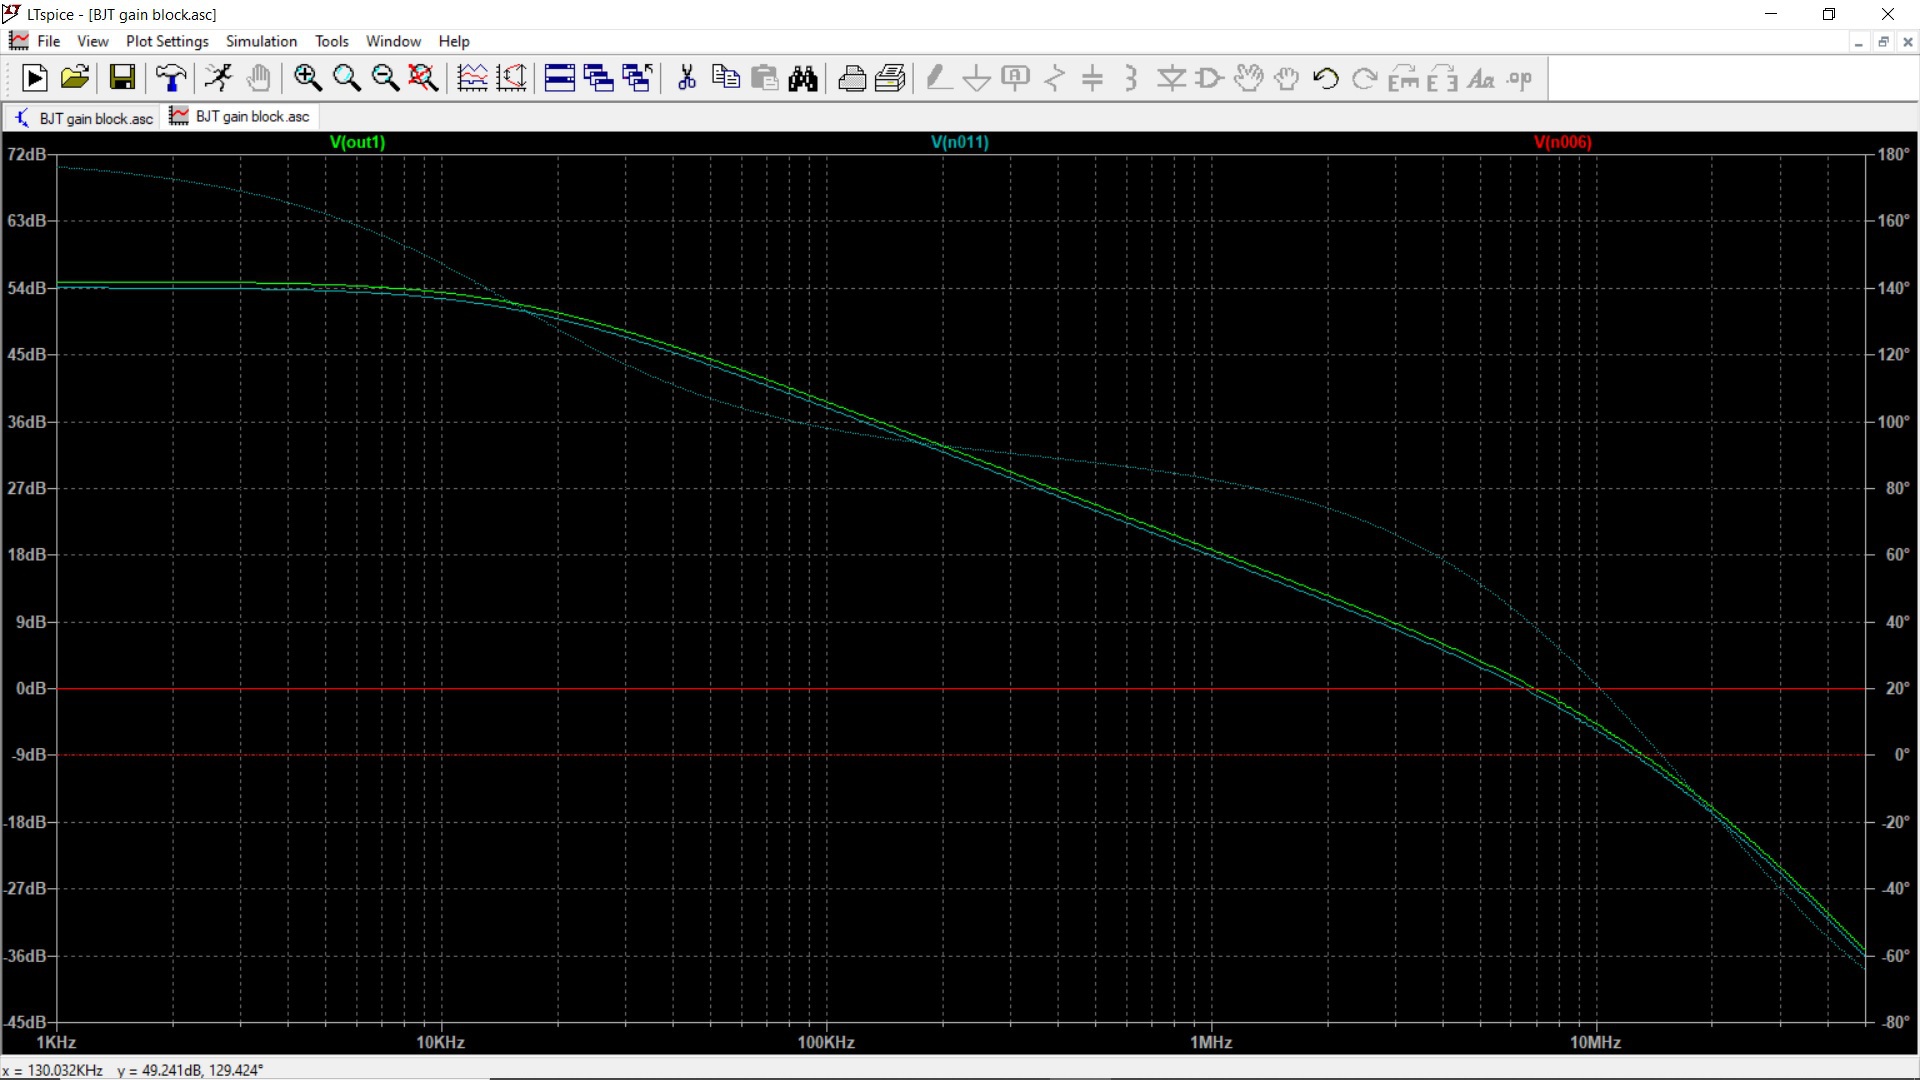Restore down the inner plot document window
This screenshot has width=1920, height=1080.
[1884, 42]
